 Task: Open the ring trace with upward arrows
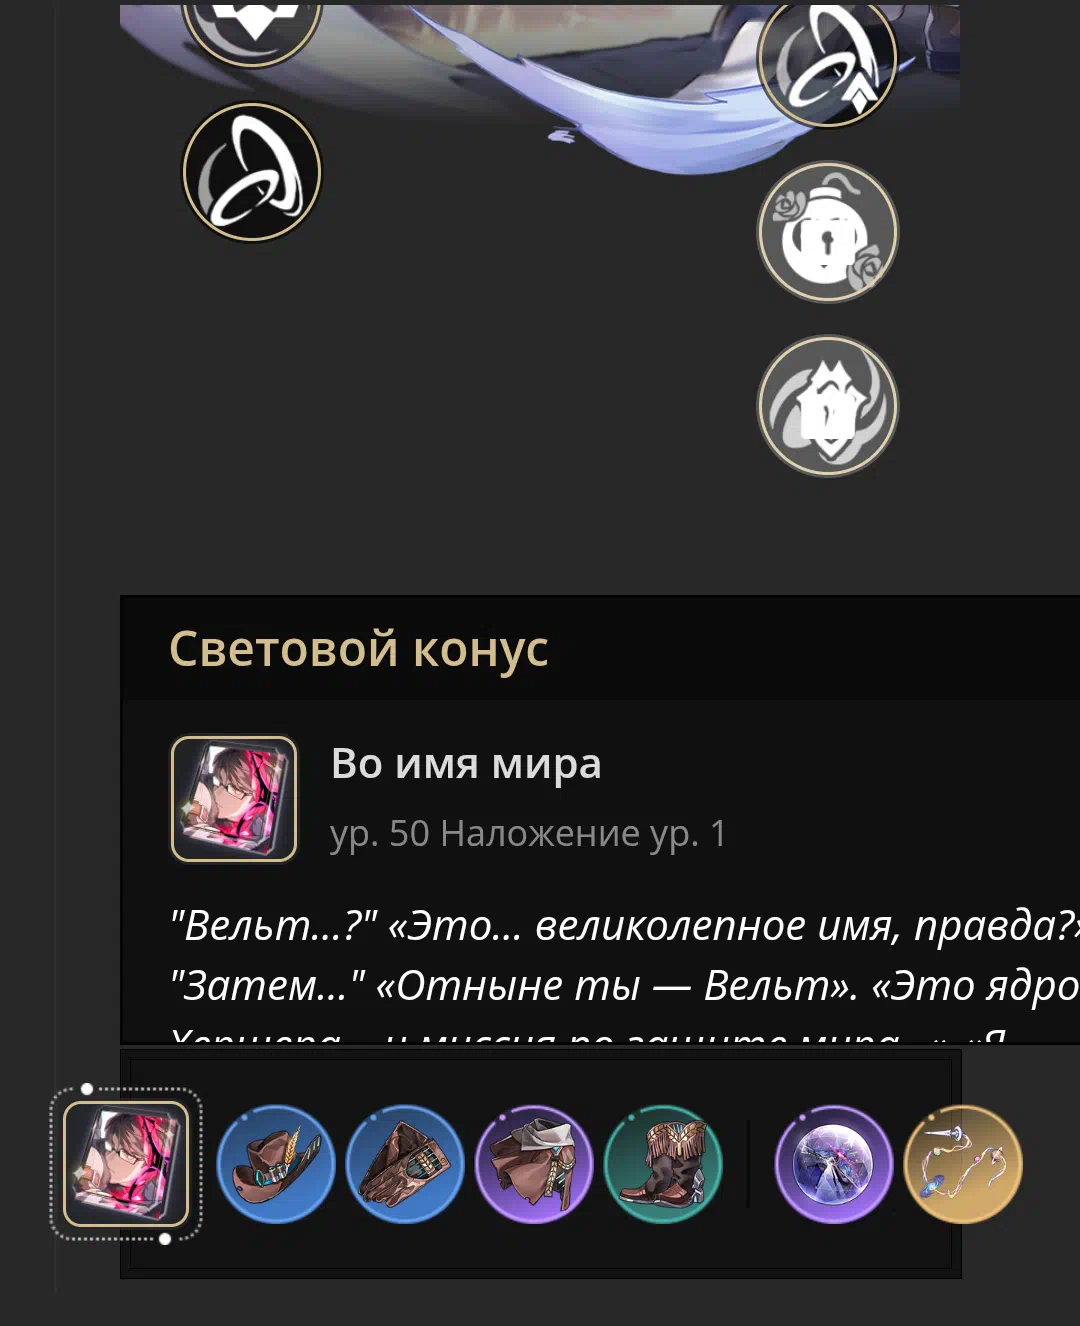828,62
